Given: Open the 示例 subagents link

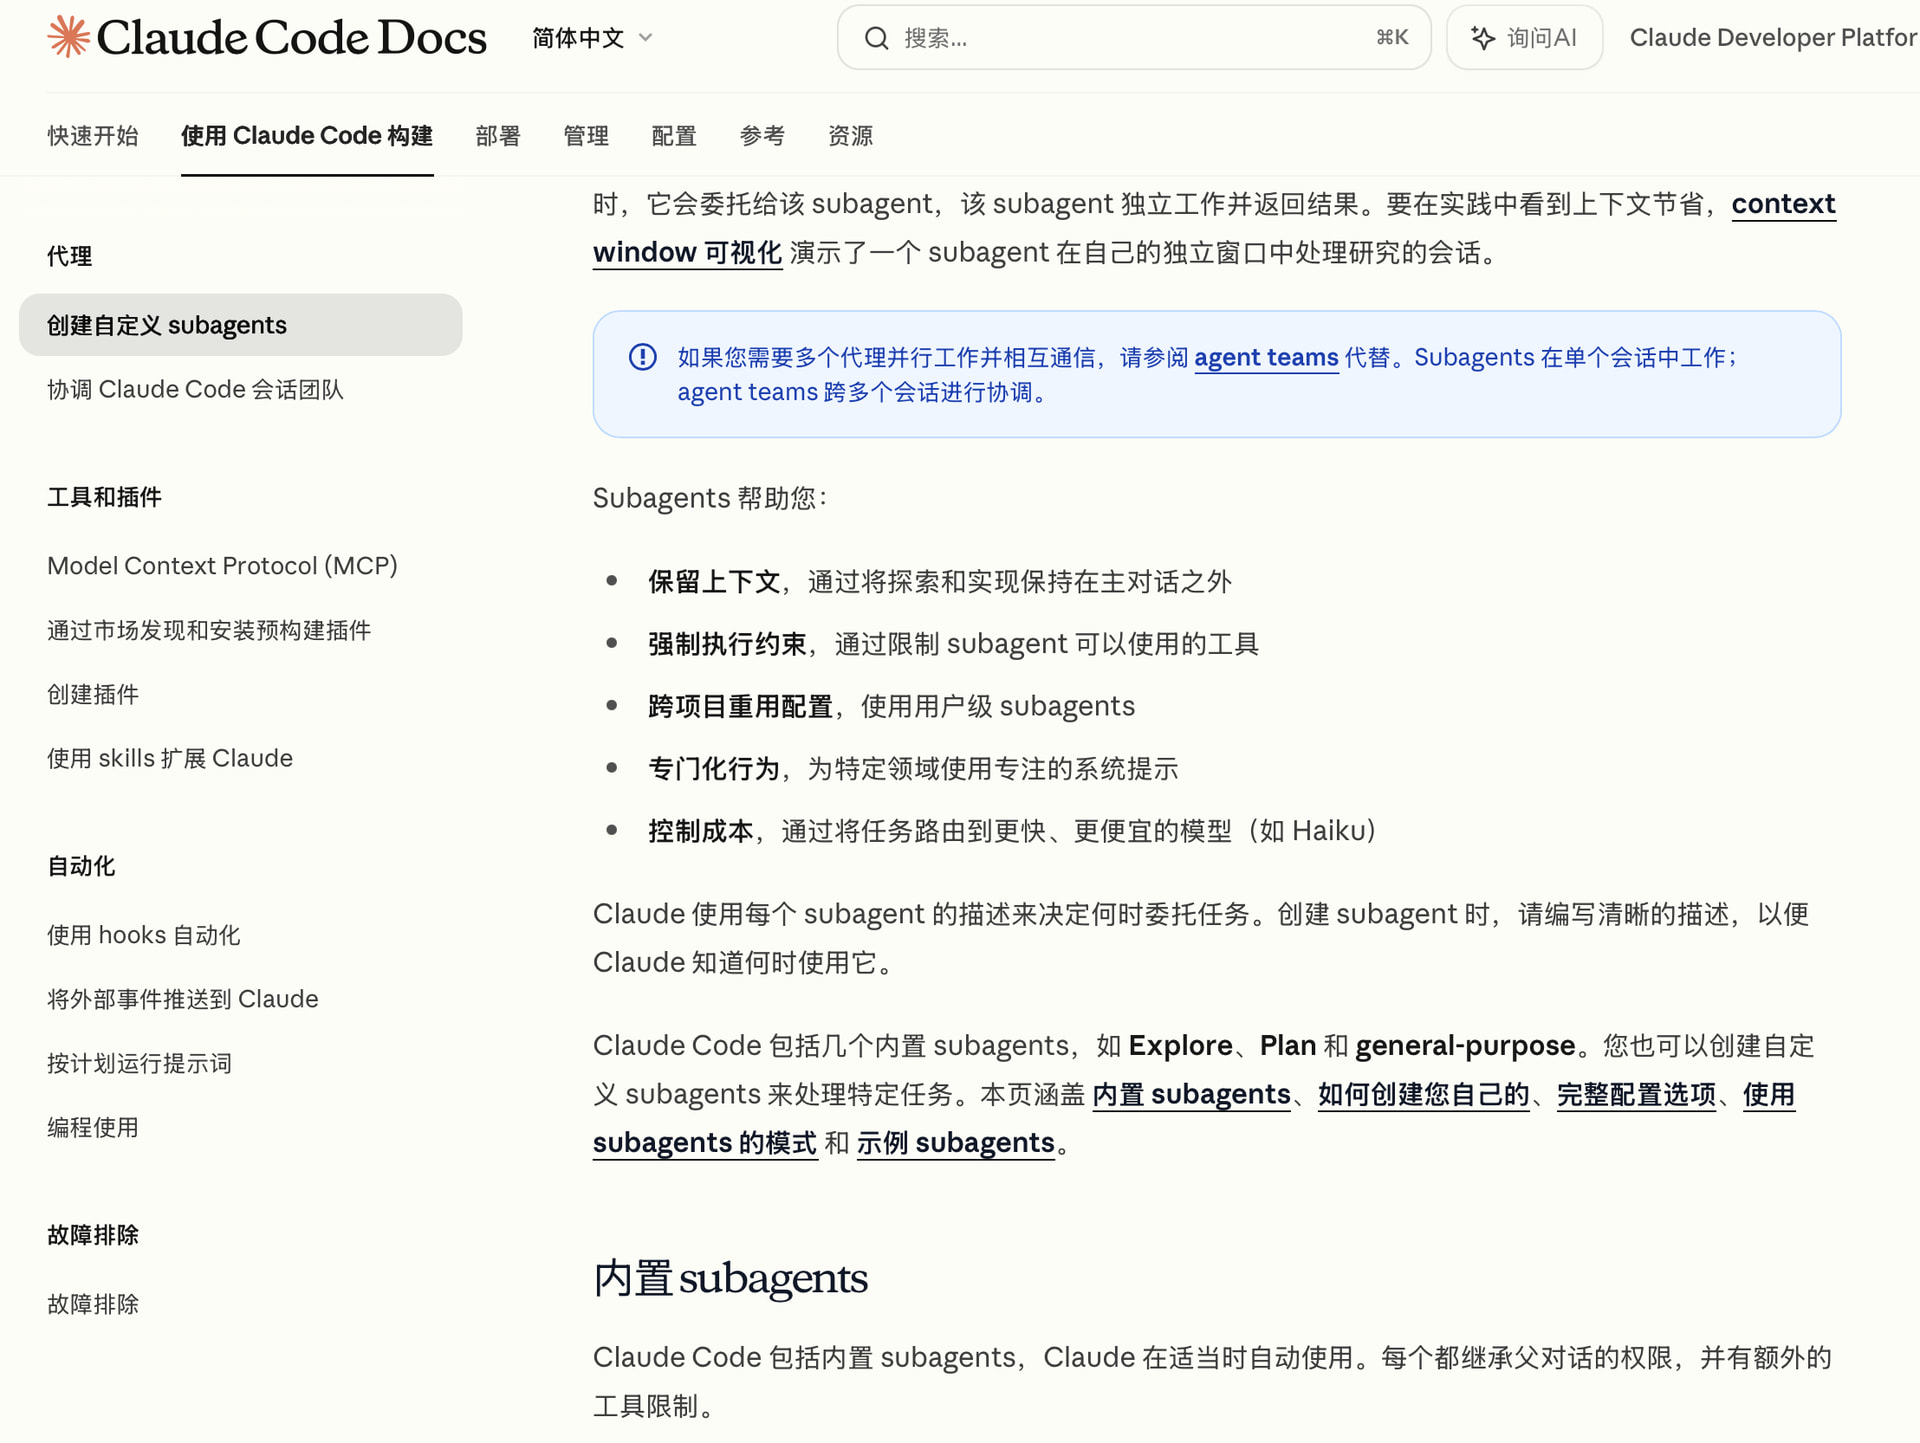Looking at the screenshot, I should [x=955, y=1142].
